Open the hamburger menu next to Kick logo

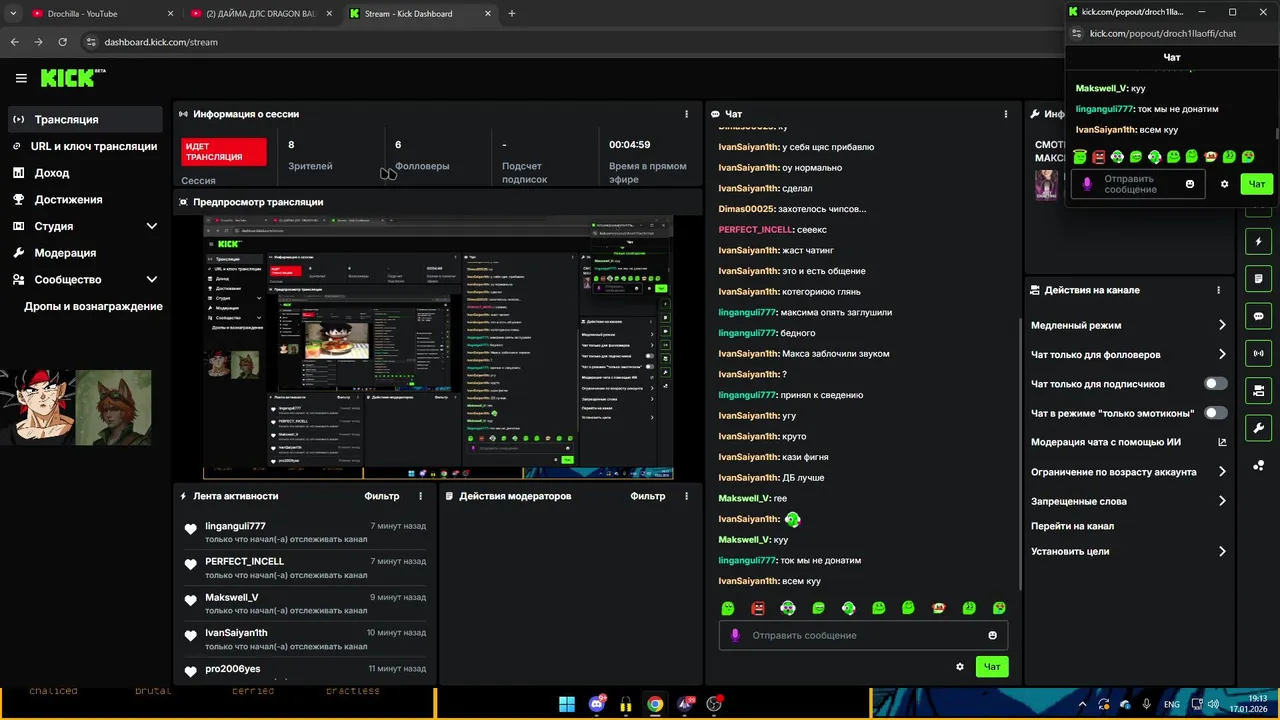tap(21, 78)
